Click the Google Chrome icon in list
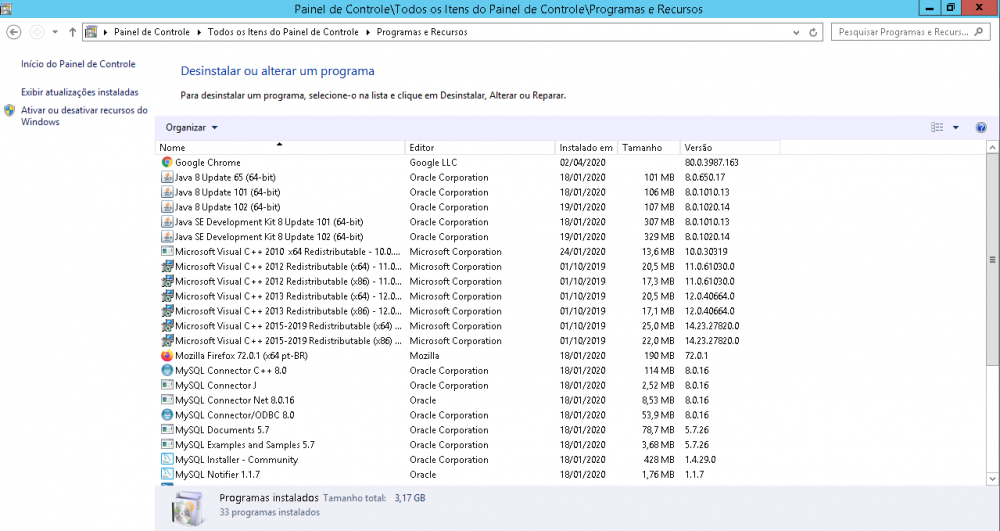Image resolution: width=1000 pixels, height=531 pixels. tap(167, 162)
